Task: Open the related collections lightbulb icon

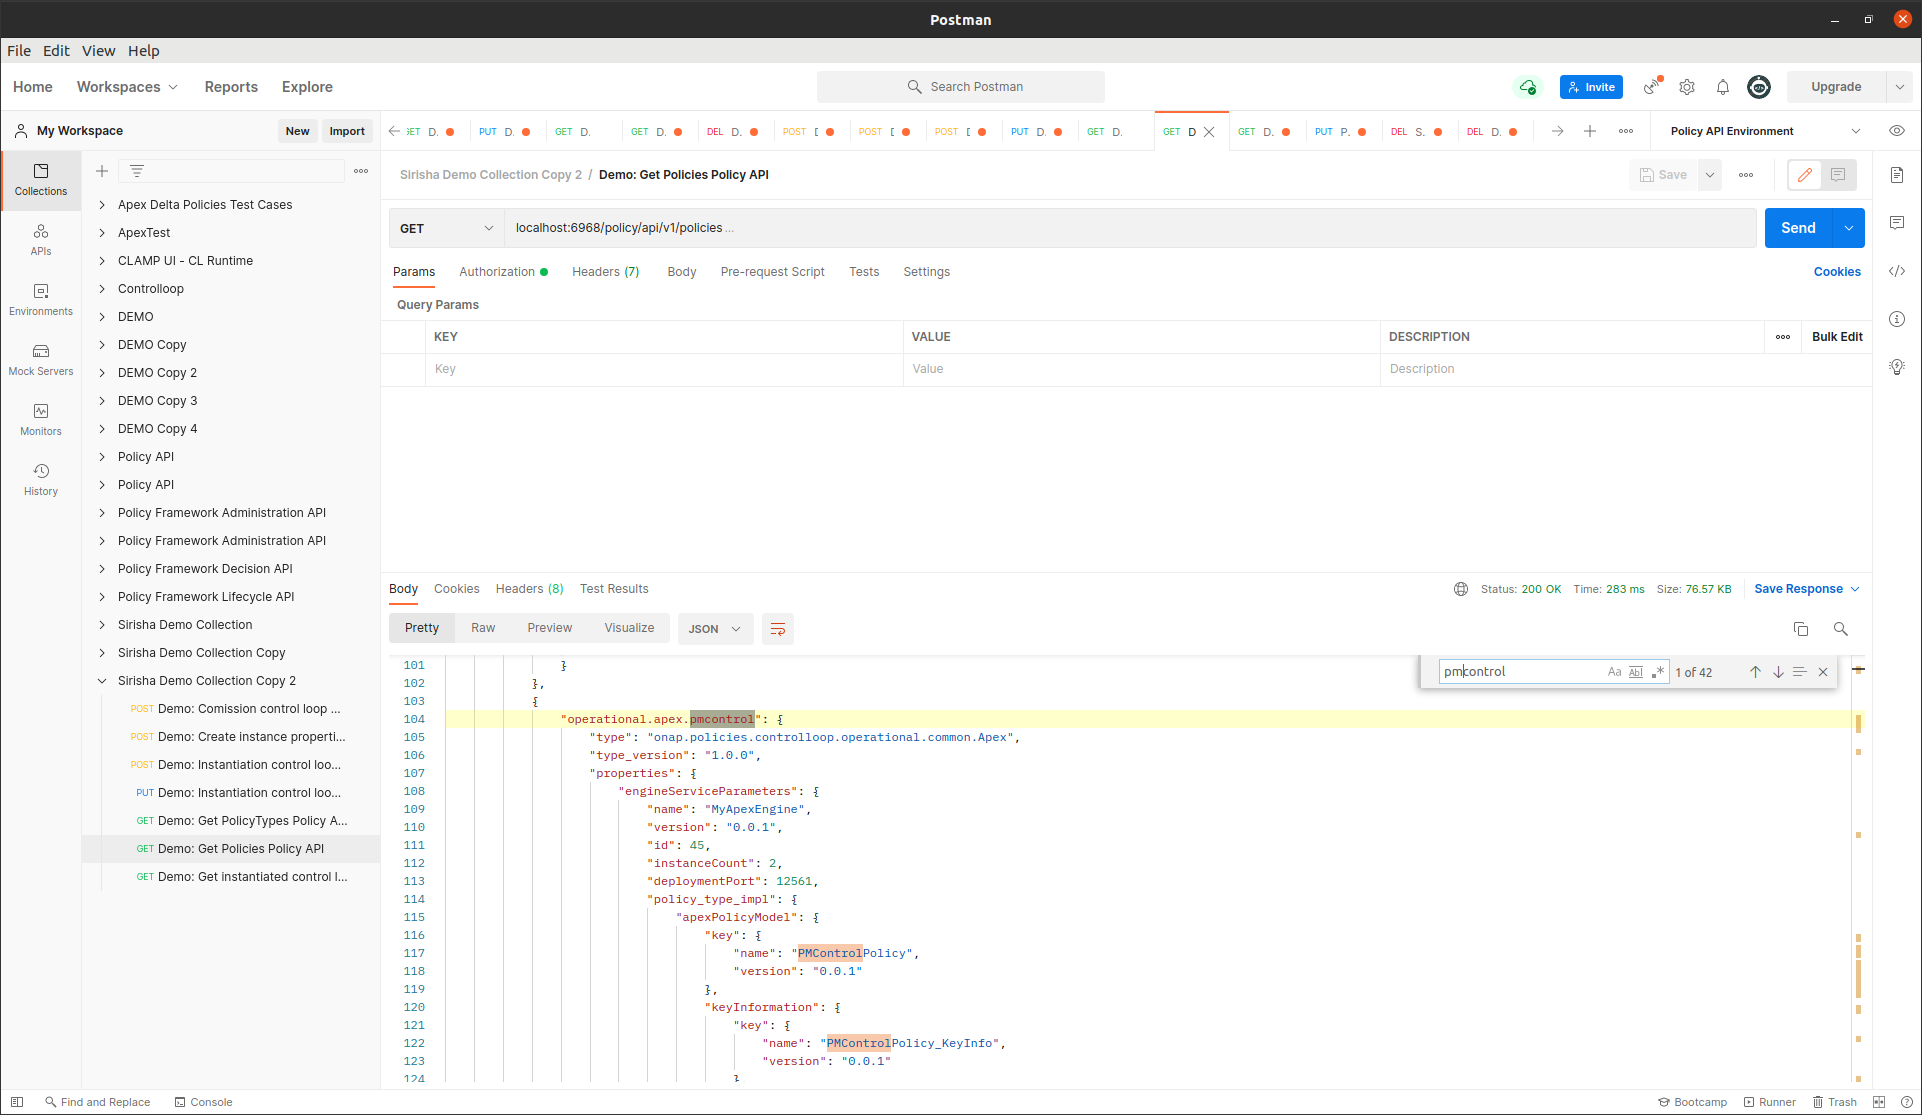Action: [1897, 367]
